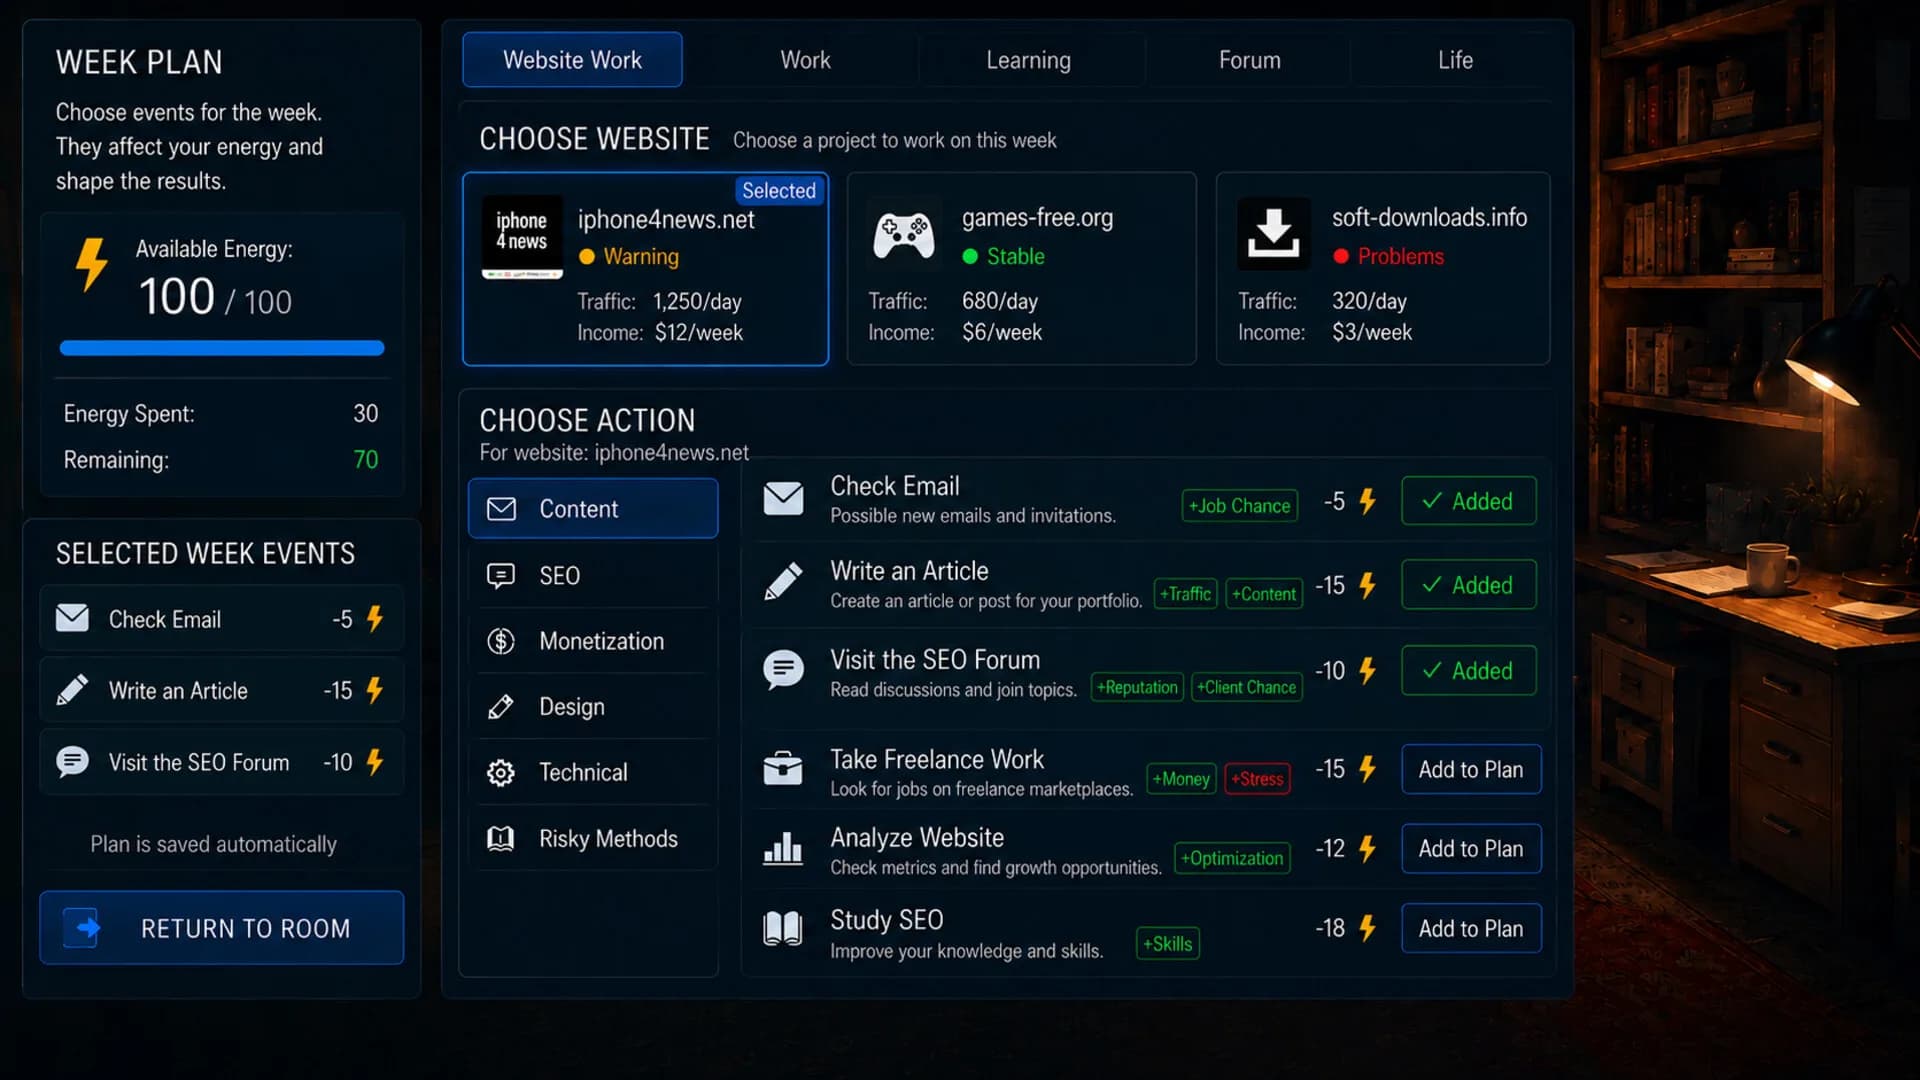Click the briefcase icon for Take Freelance Work
Screen dimensions: 1920x1080
click(x=783, y=767)
